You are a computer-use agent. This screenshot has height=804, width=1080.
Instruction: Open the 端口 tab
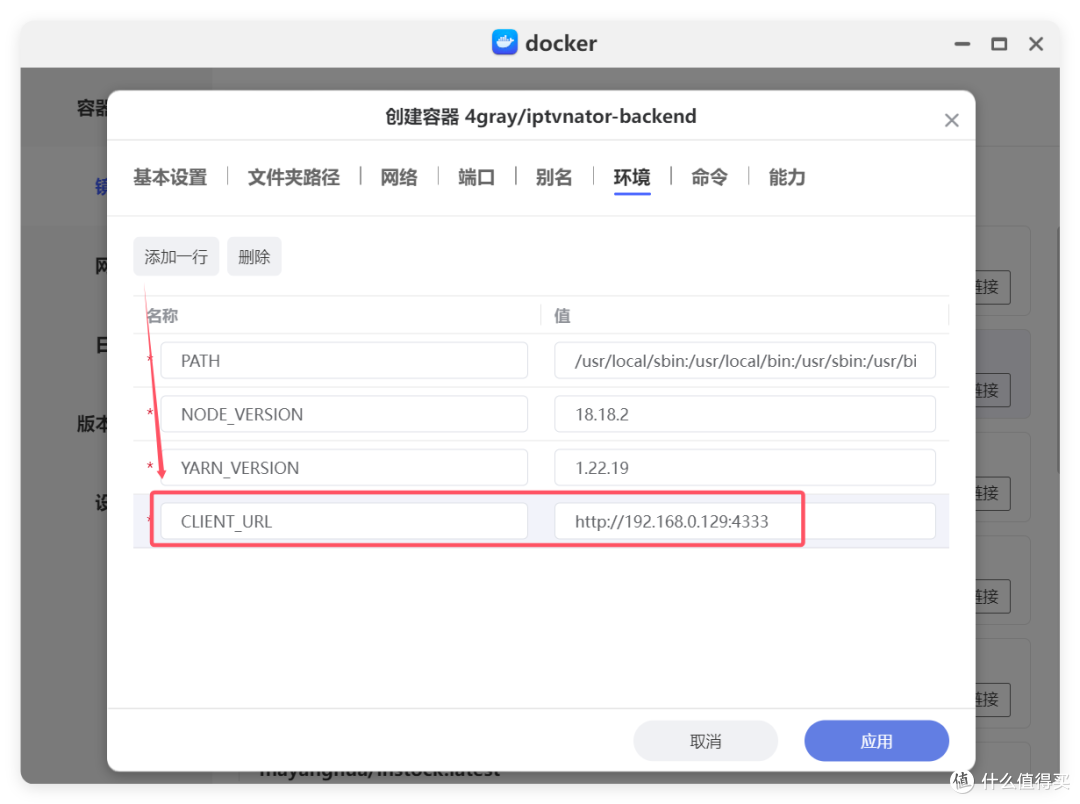(475, 176)
